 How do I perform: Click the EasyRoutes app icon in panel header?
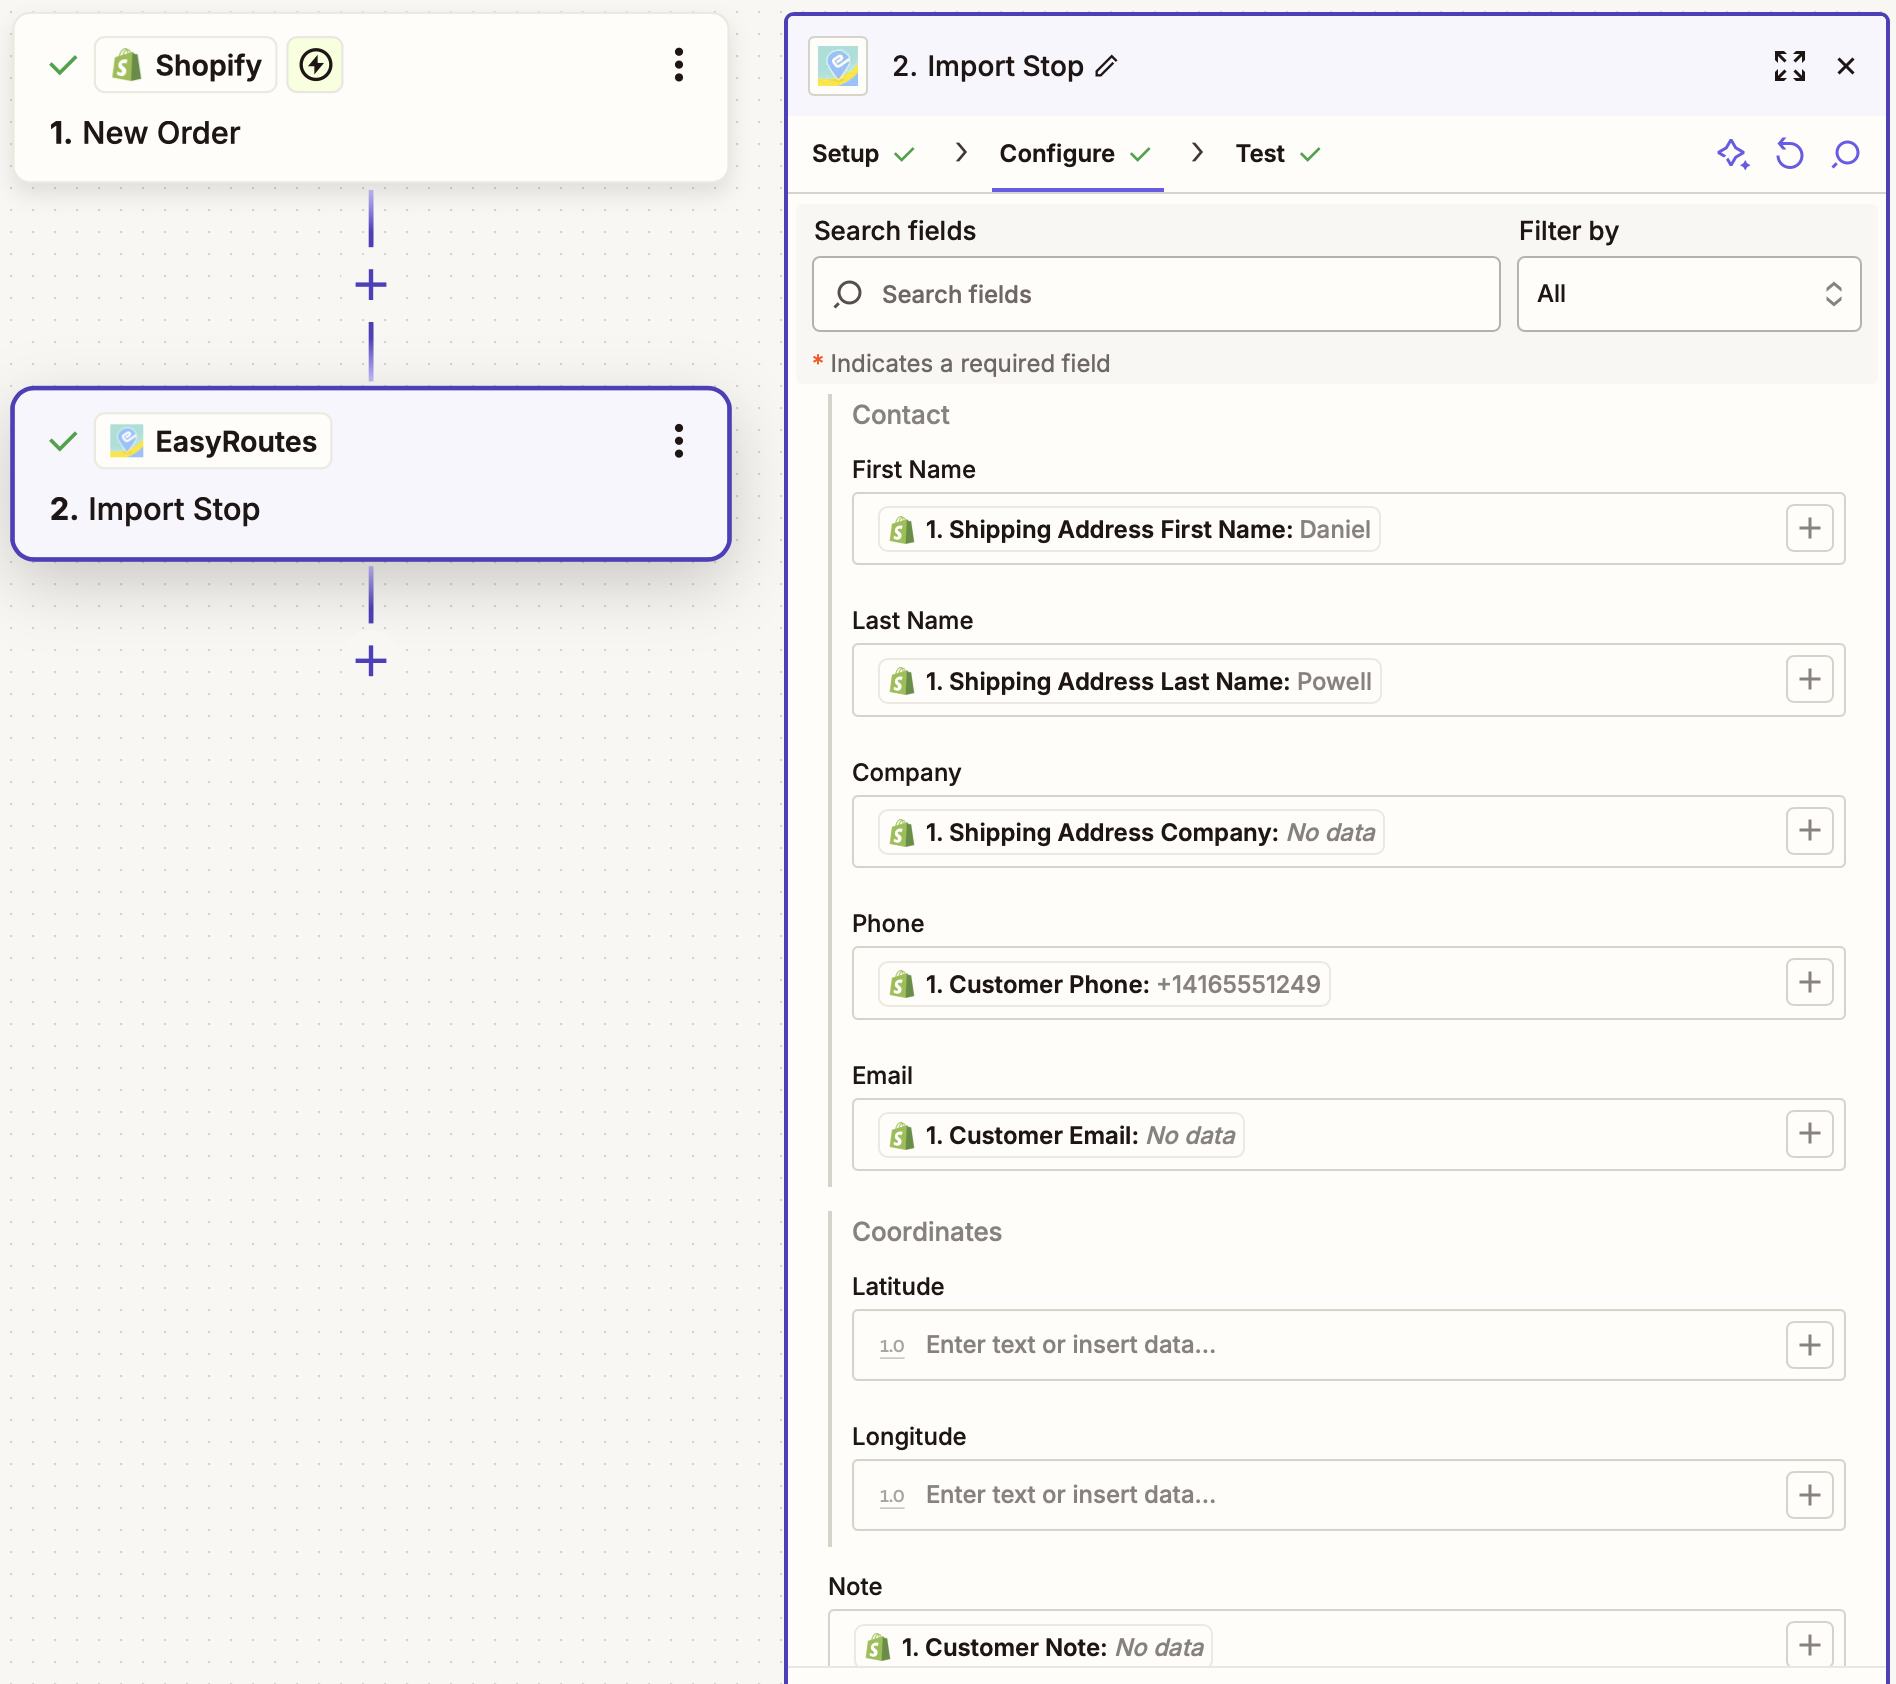pos(838,66)
